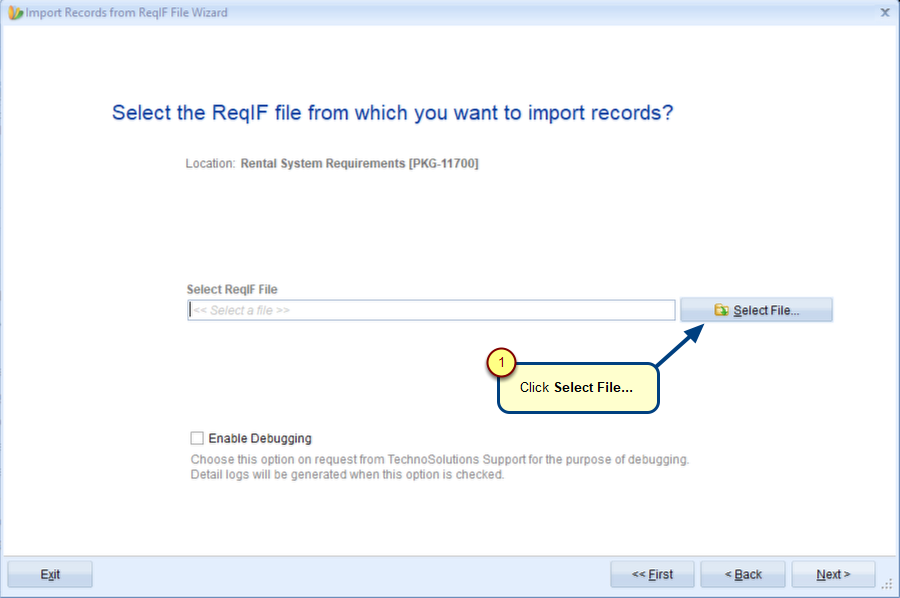Focus the Select ReqIF File path field
The height and width of the screenshot is (598, 900).
coord(431,310)
